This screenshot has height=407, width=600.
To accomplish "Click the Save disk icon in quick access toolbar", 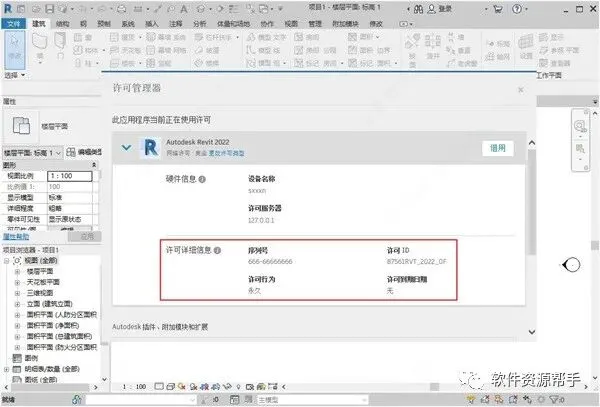I will pyautogui.click(x=49, y=9).
